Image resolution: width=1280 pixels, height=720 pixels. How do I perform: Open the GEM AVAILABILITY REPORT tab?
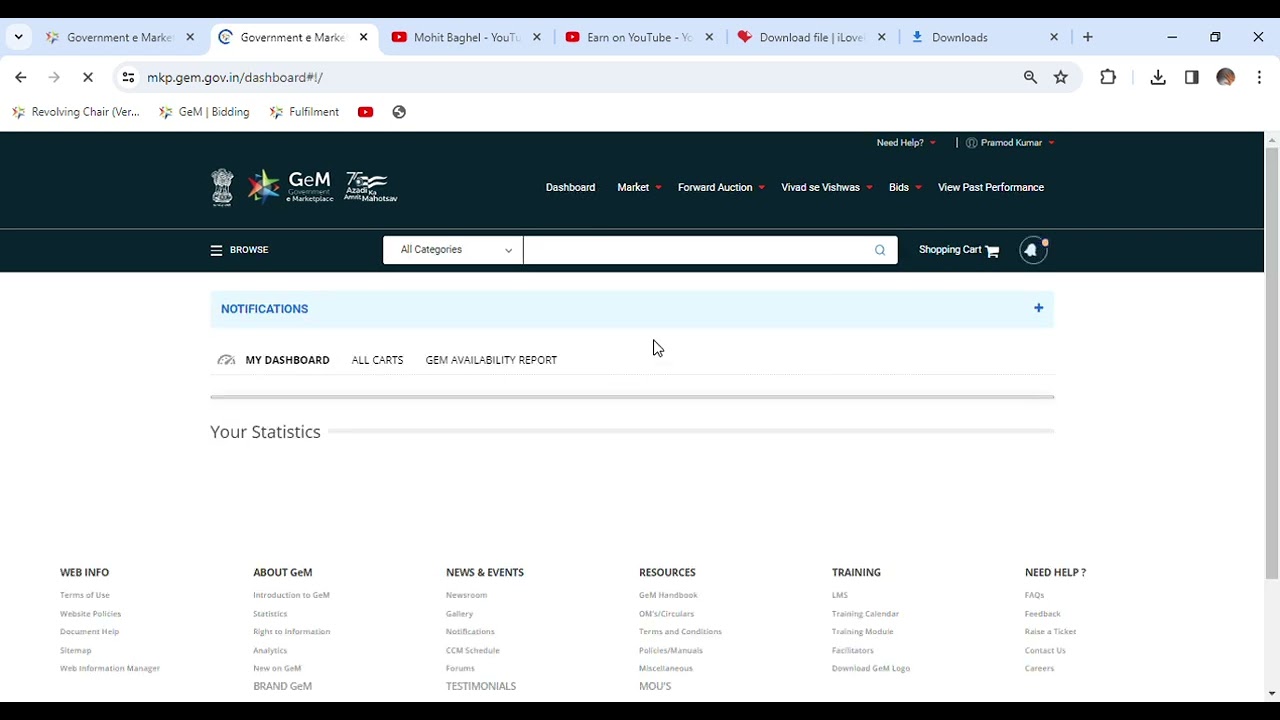491,360
